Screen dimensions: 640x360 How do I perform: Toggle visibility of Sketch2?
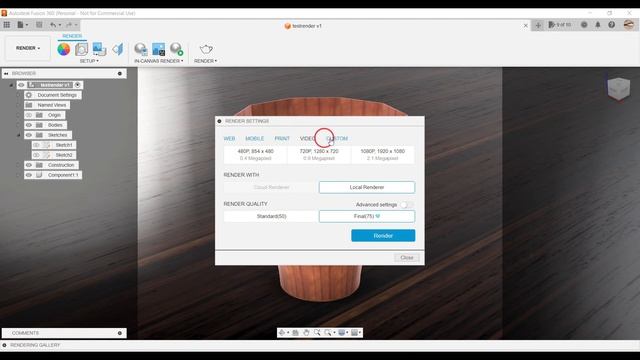36,155
